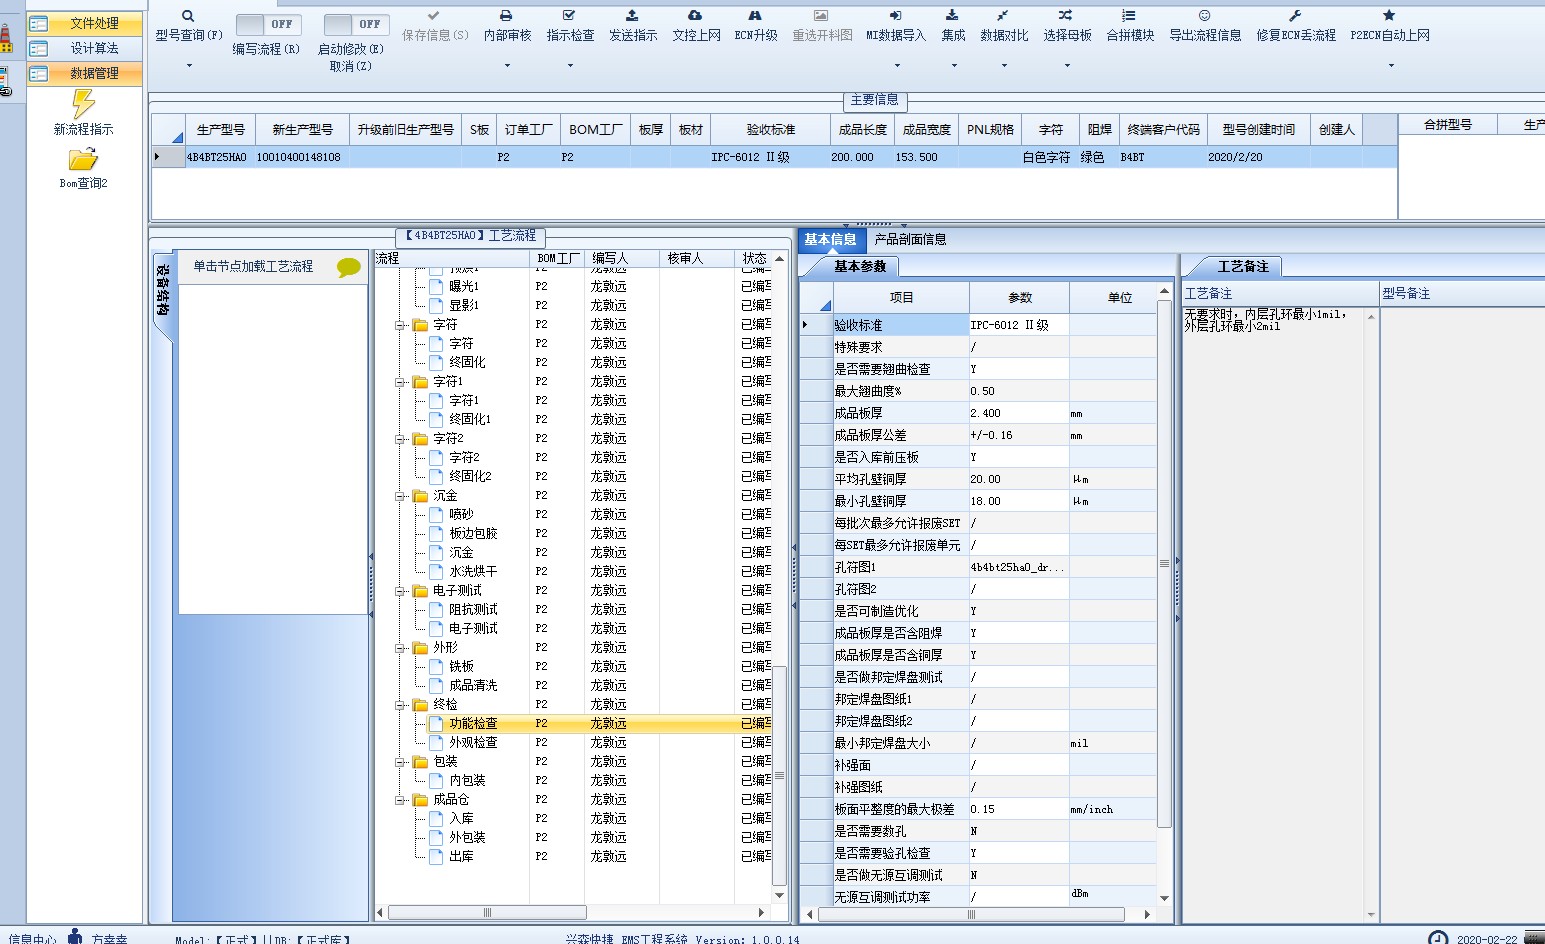
Task: Click the 发送指示 upload icon
Action: [632, 16]
